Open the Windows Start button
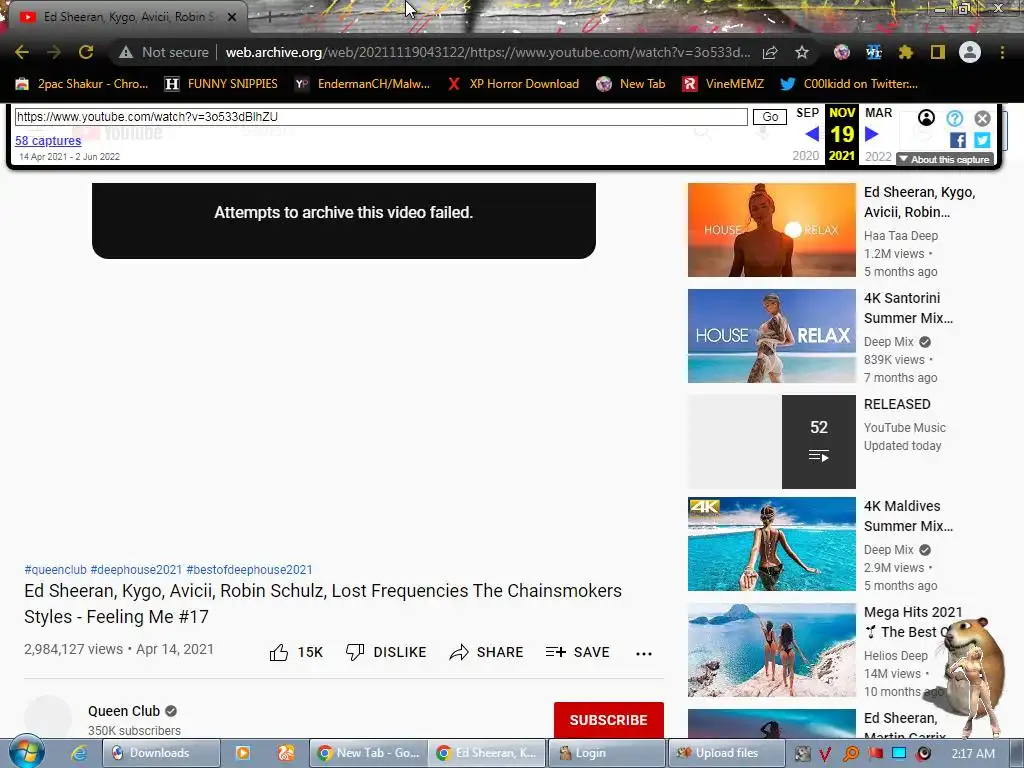The height and width of the screenshot is (768, 1024). coord(26,752)
